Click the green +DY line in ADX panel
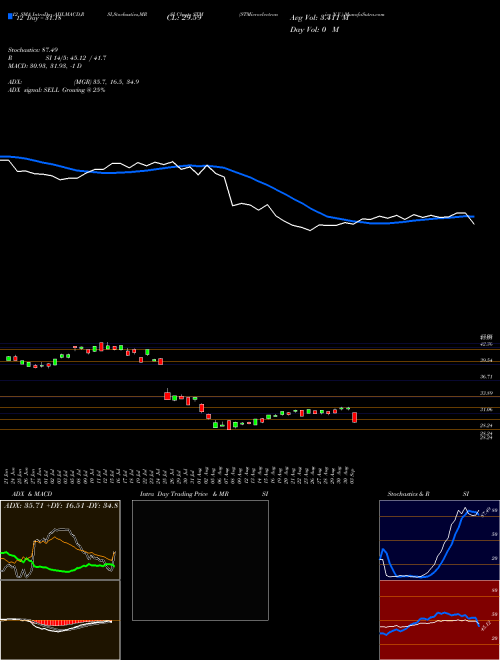This screenshot has width=500, height=660. click(59, 570)
